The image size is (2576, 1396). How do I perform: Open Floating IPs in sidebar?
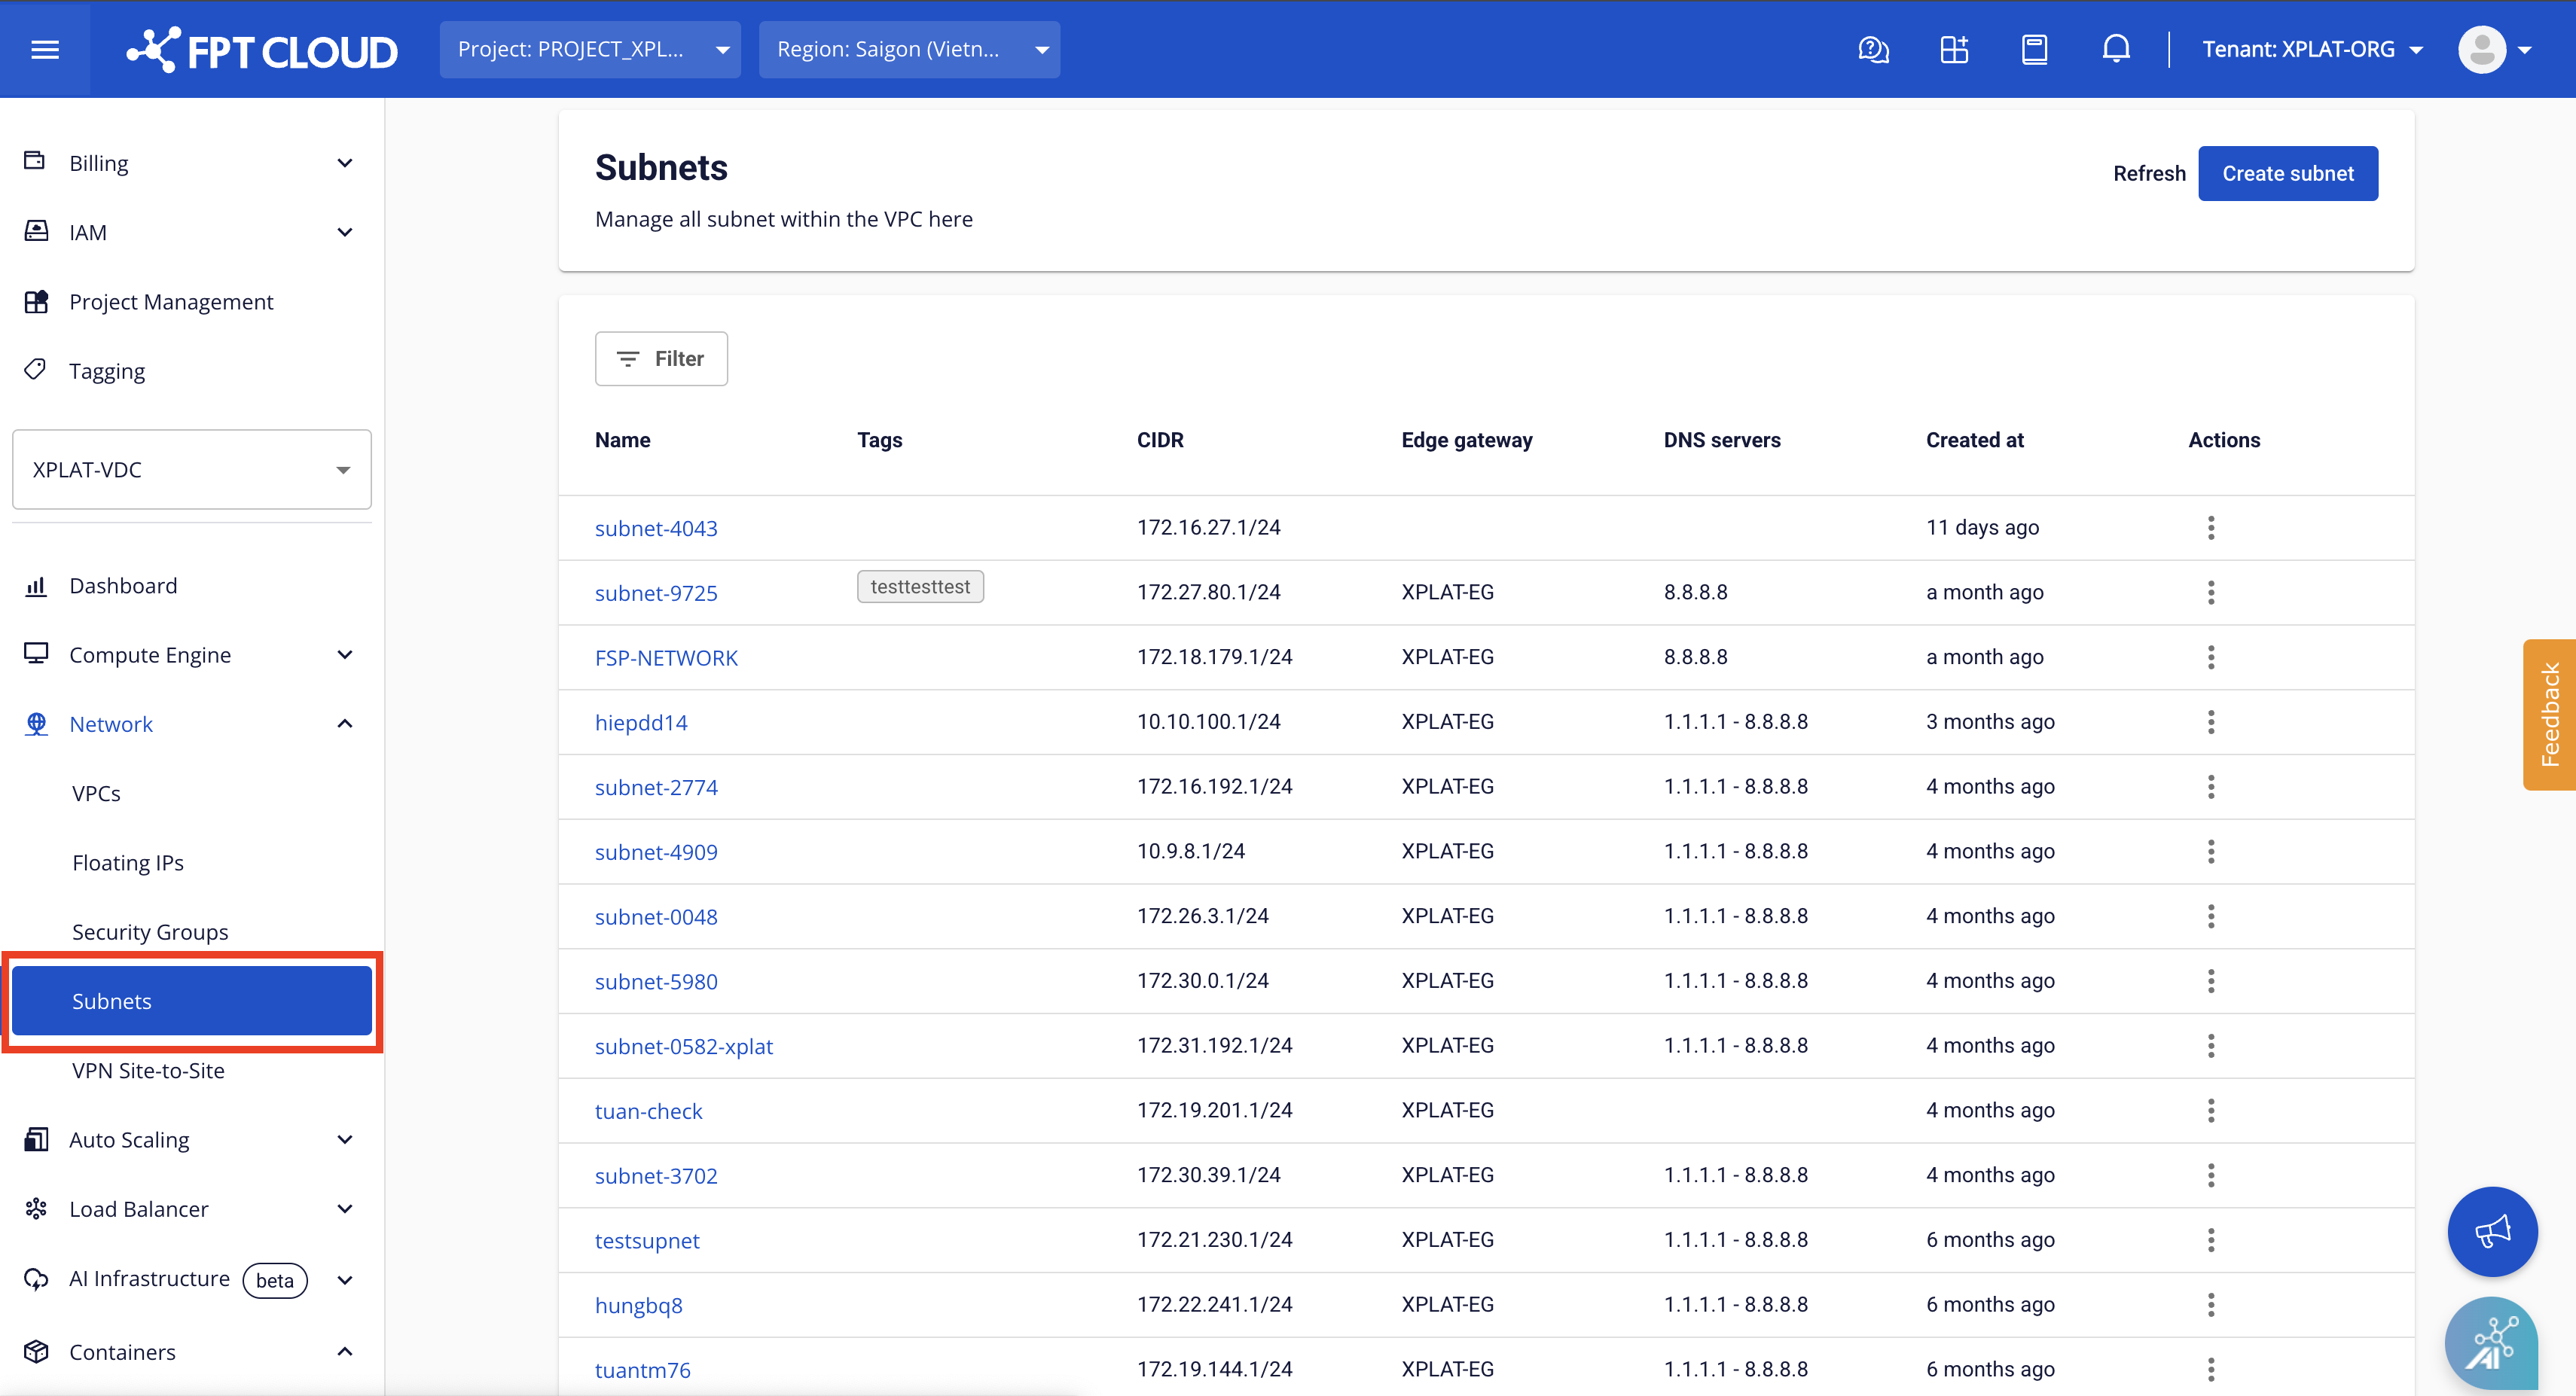[128, 862]
